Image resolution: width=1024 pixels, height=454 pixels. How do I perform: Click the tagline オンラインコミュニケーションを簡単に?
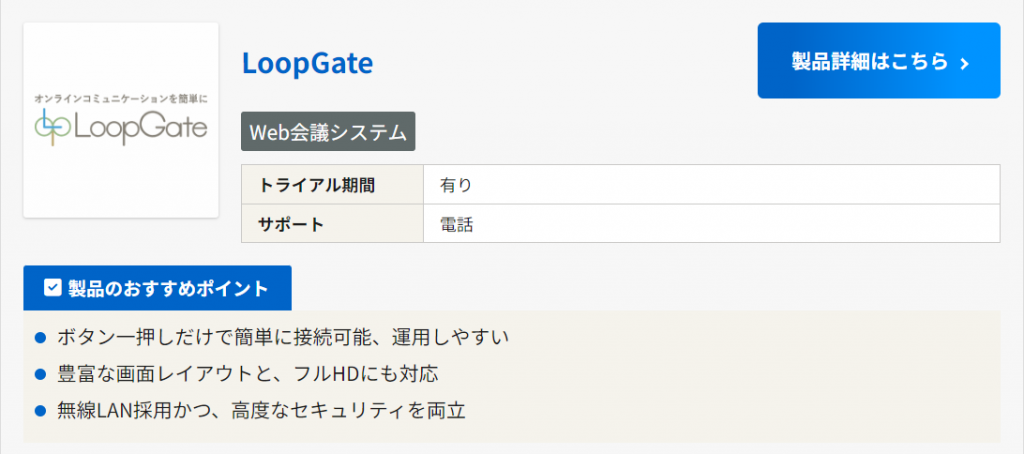pos(120,98)
